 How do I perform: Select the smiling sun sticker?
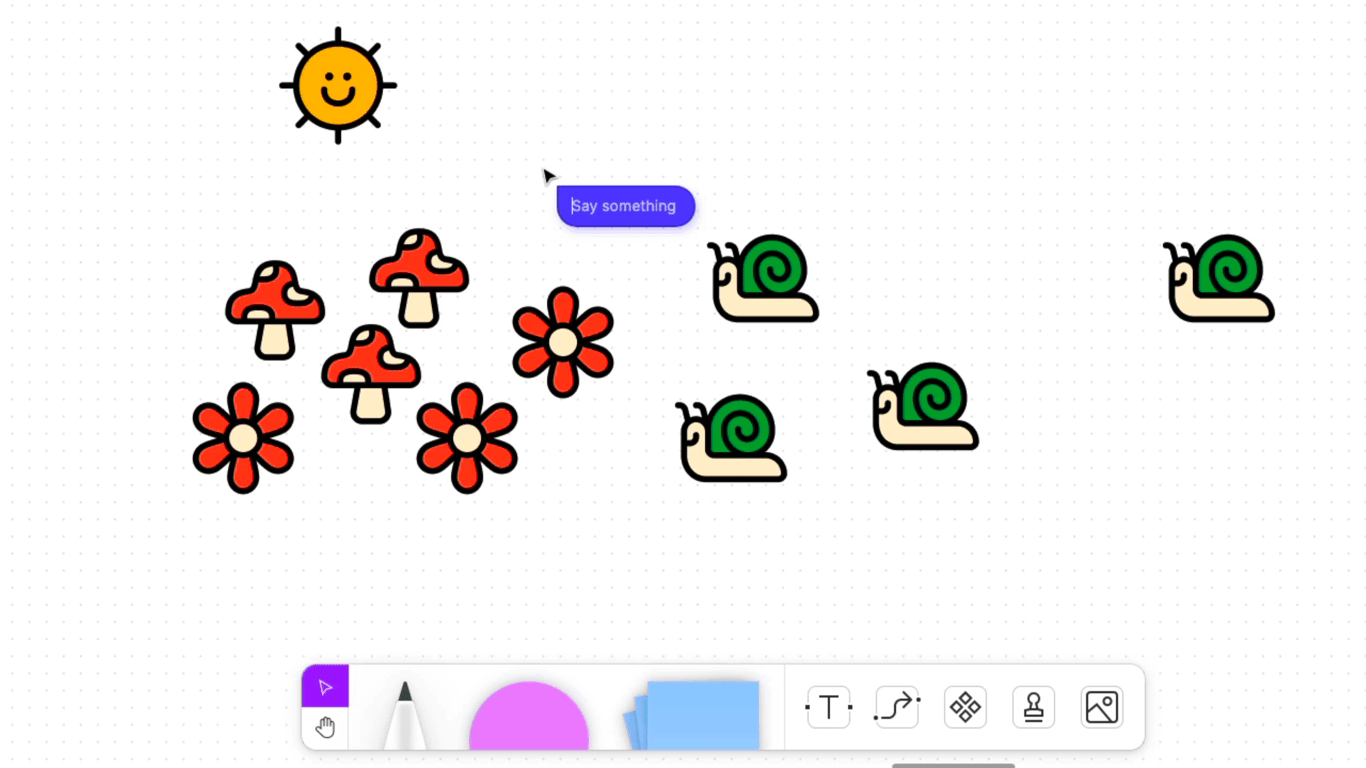338,86
